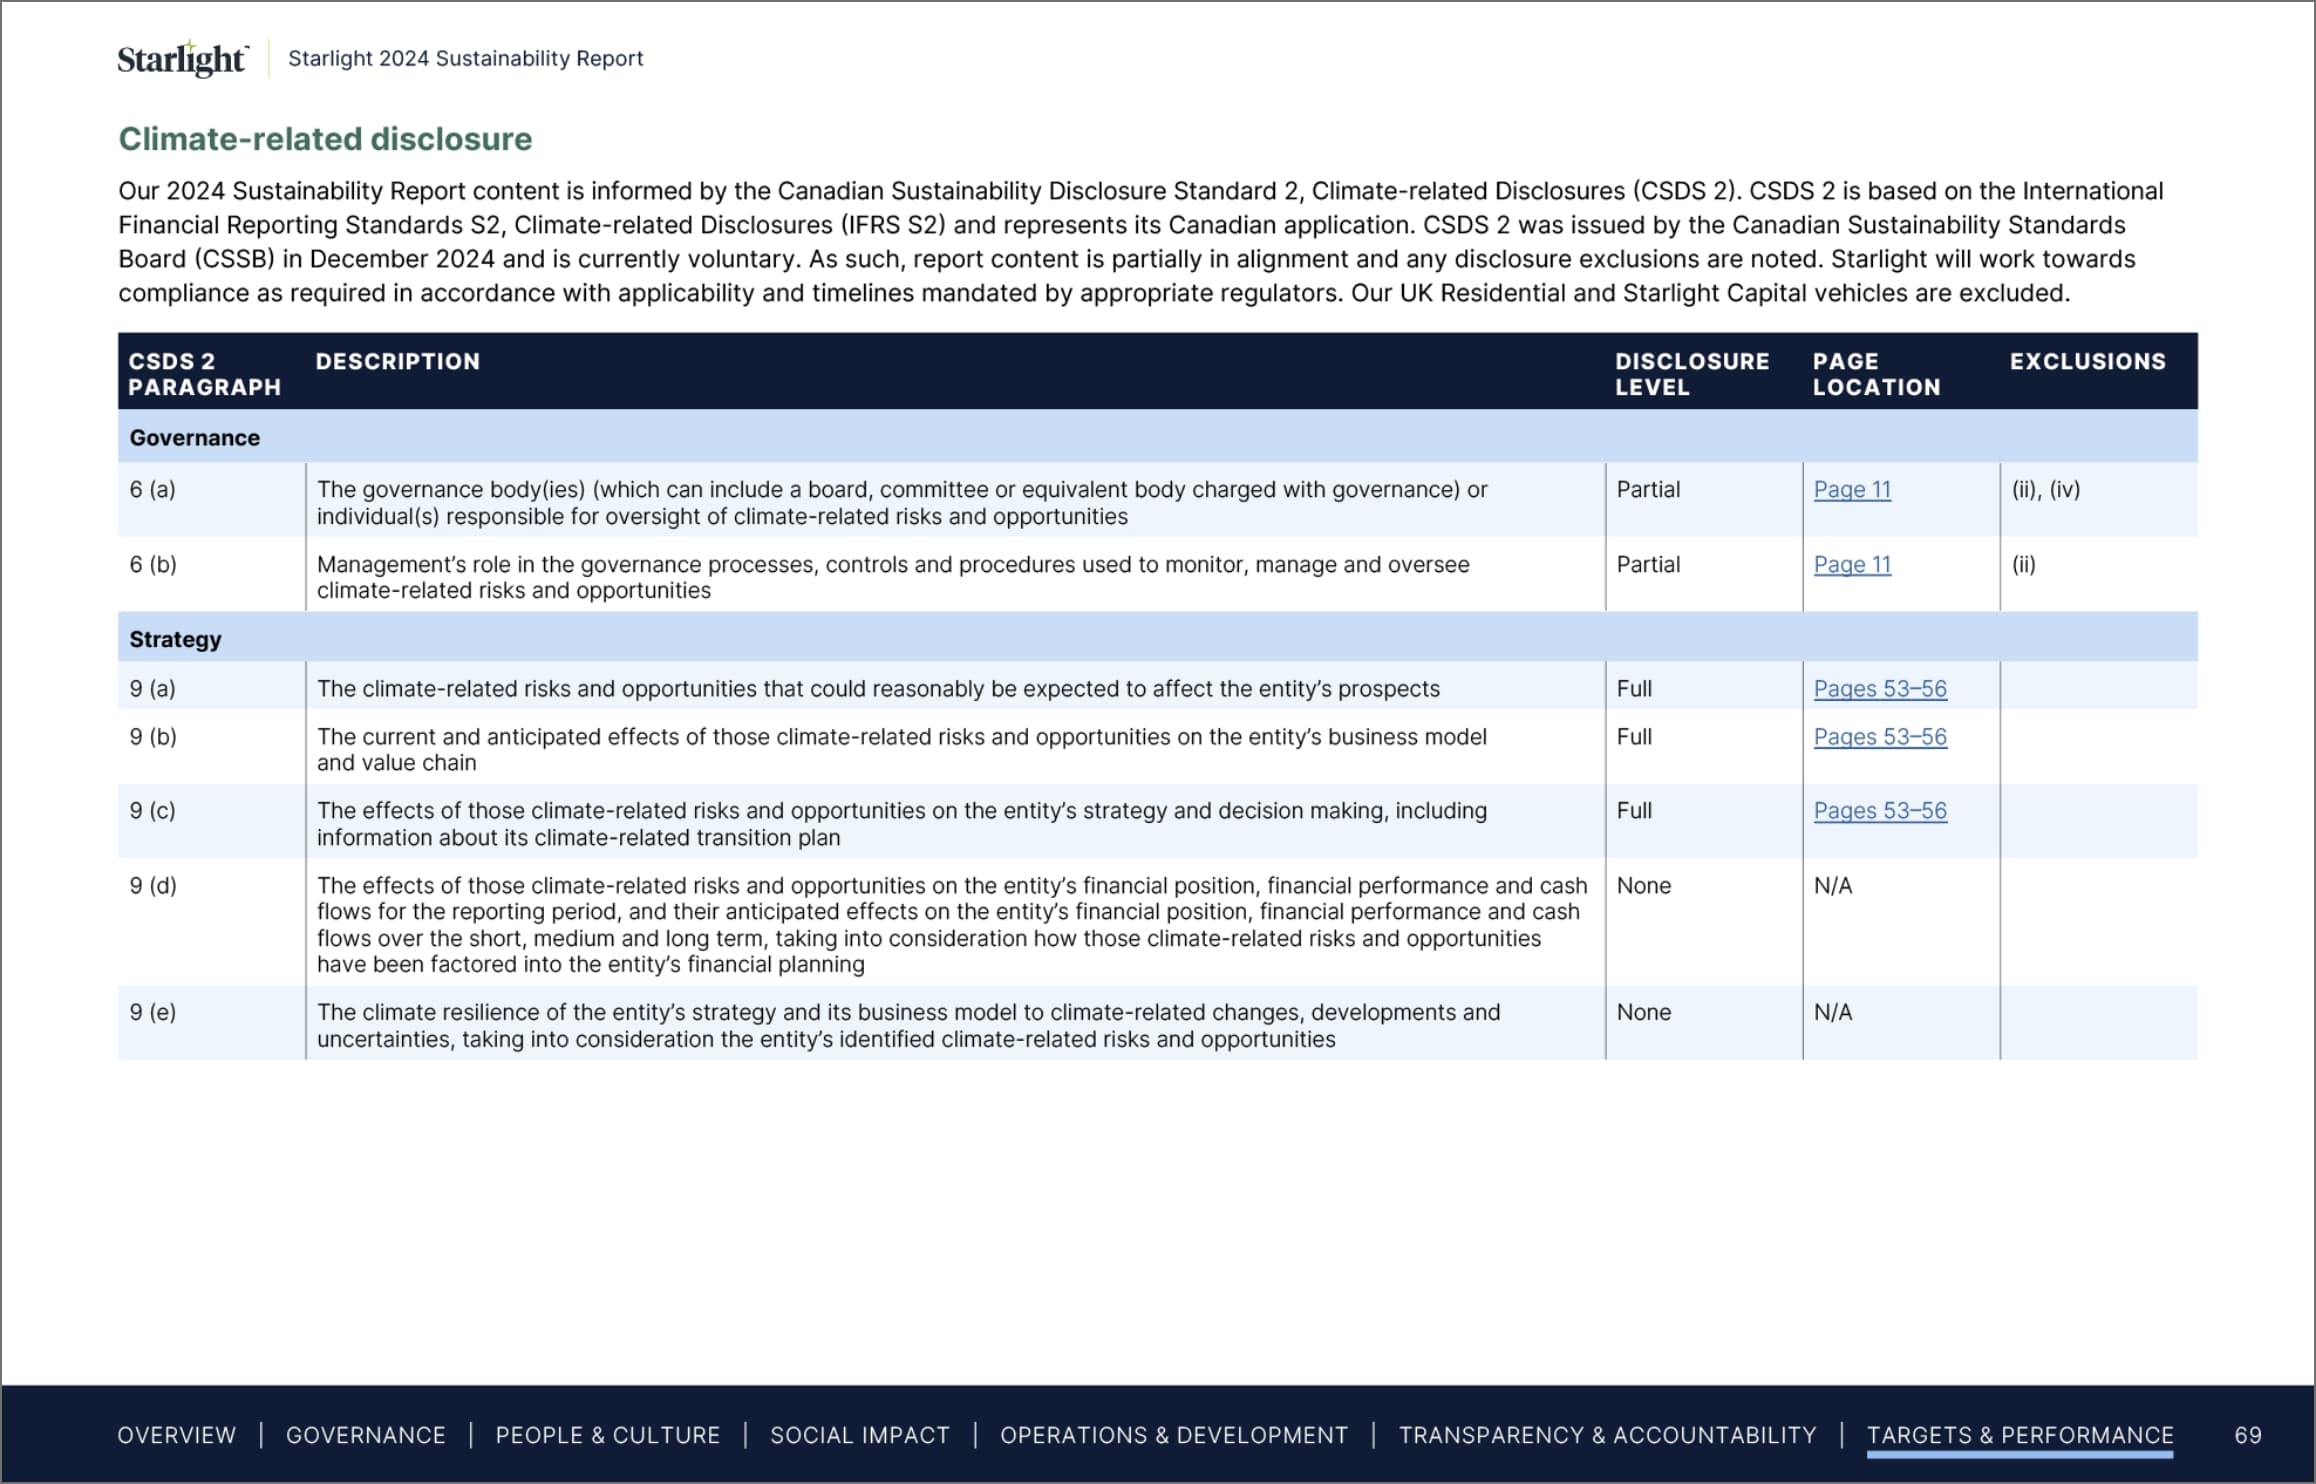Open Social Impact footer tab
This screenshot has height=1484, width=2316.
859,1434
